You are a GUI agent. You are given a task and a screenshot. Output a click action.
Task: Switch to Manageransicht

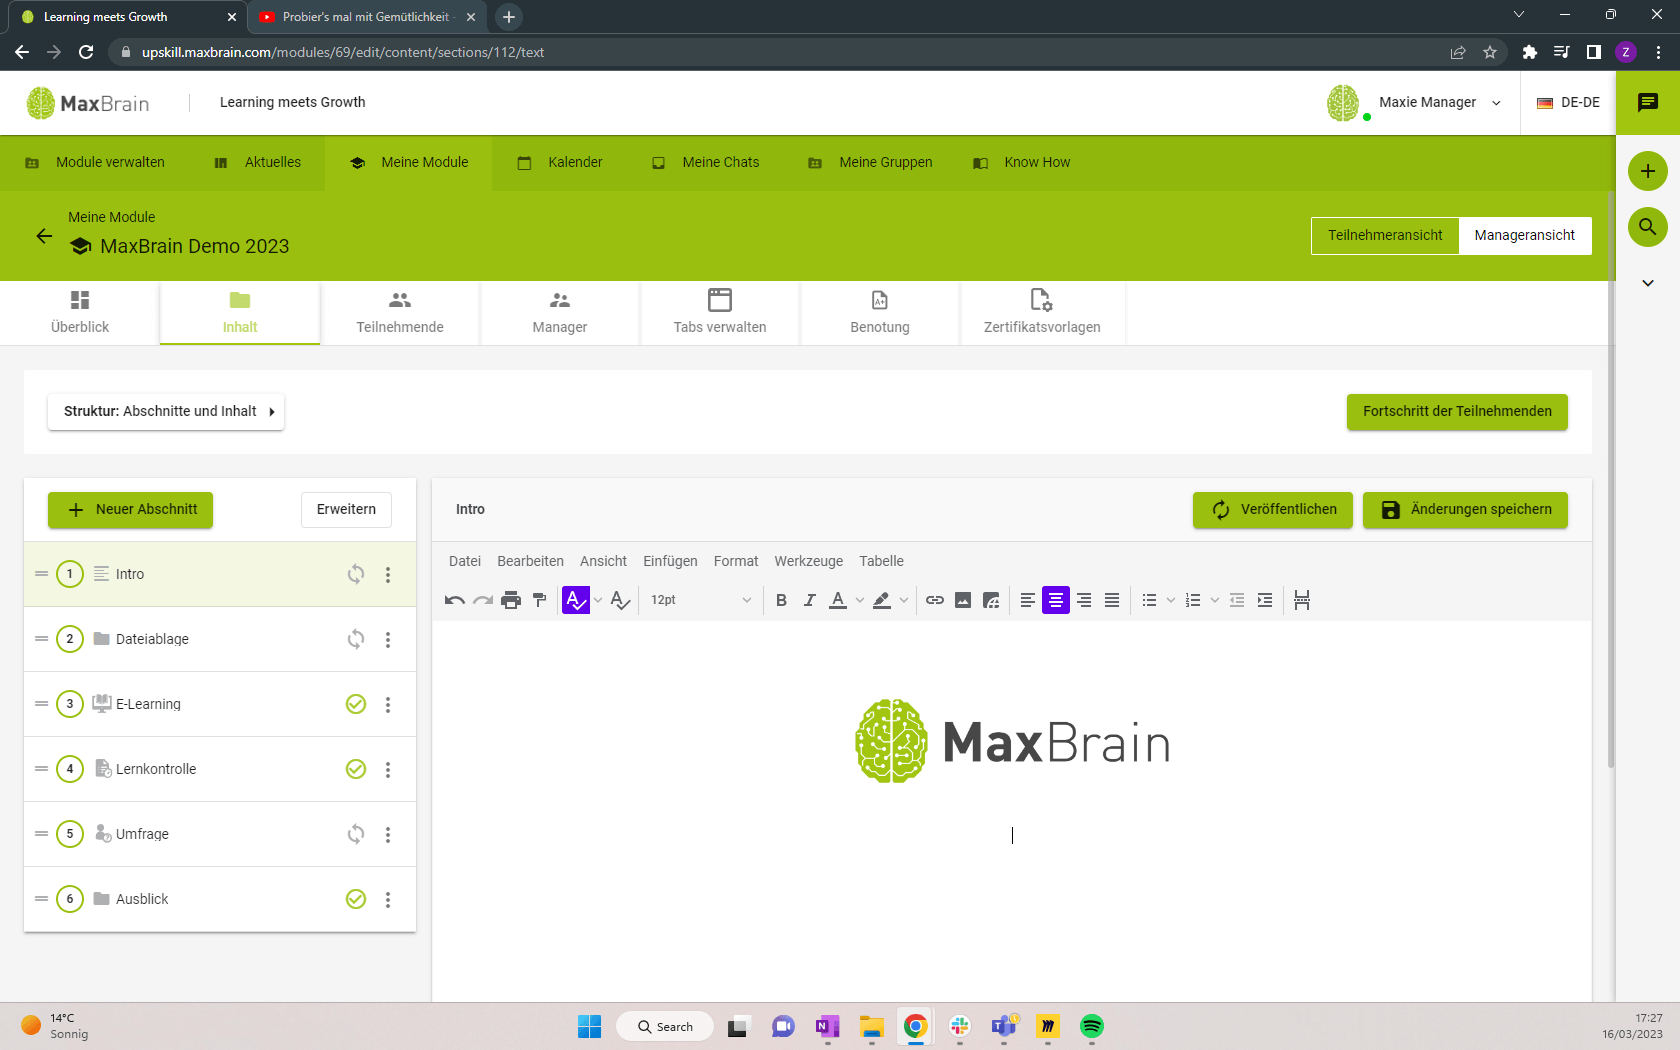(x=1524, y=236)
